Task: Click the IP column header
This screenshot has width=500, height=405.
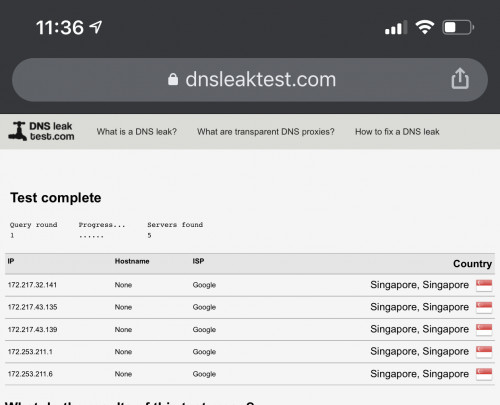Action: click(x=11, y=261)
